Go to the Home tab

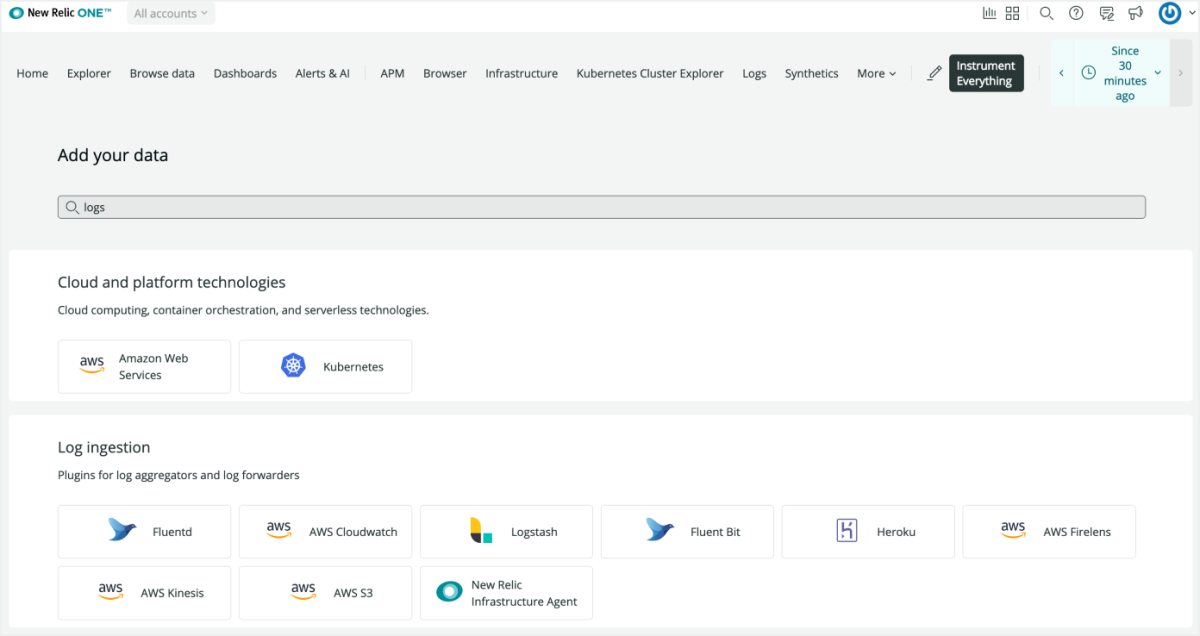point(32,73)
